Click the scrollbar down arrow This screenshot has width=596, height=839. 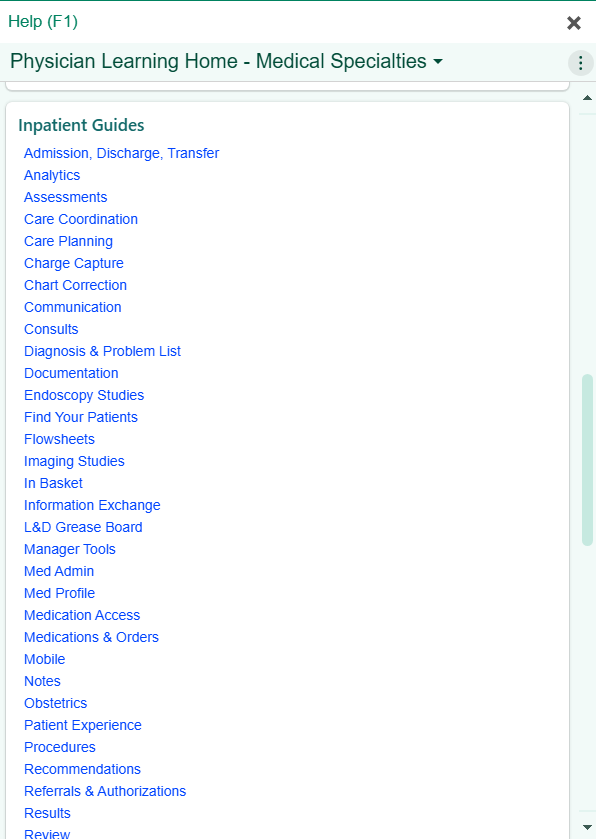tap(587, 828)
